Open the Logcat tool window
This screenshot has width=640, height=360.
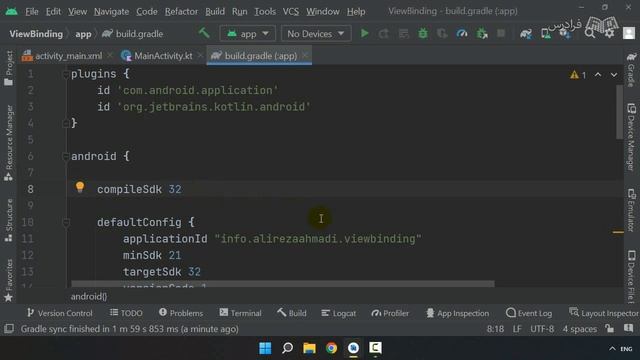pos(338,313)
